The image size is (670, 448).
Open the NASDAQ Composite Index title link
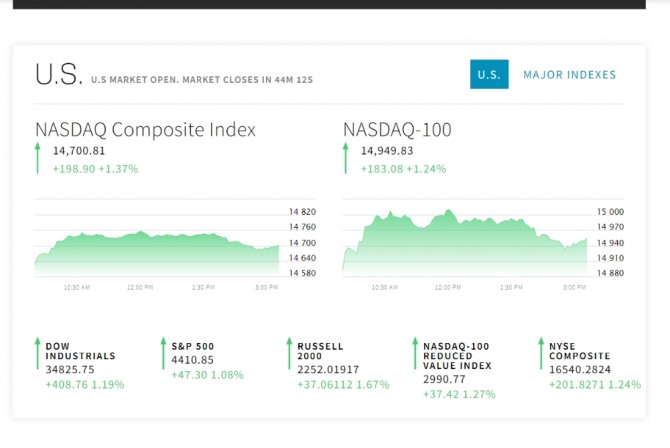pyautogui.click(x=145, y=130)
